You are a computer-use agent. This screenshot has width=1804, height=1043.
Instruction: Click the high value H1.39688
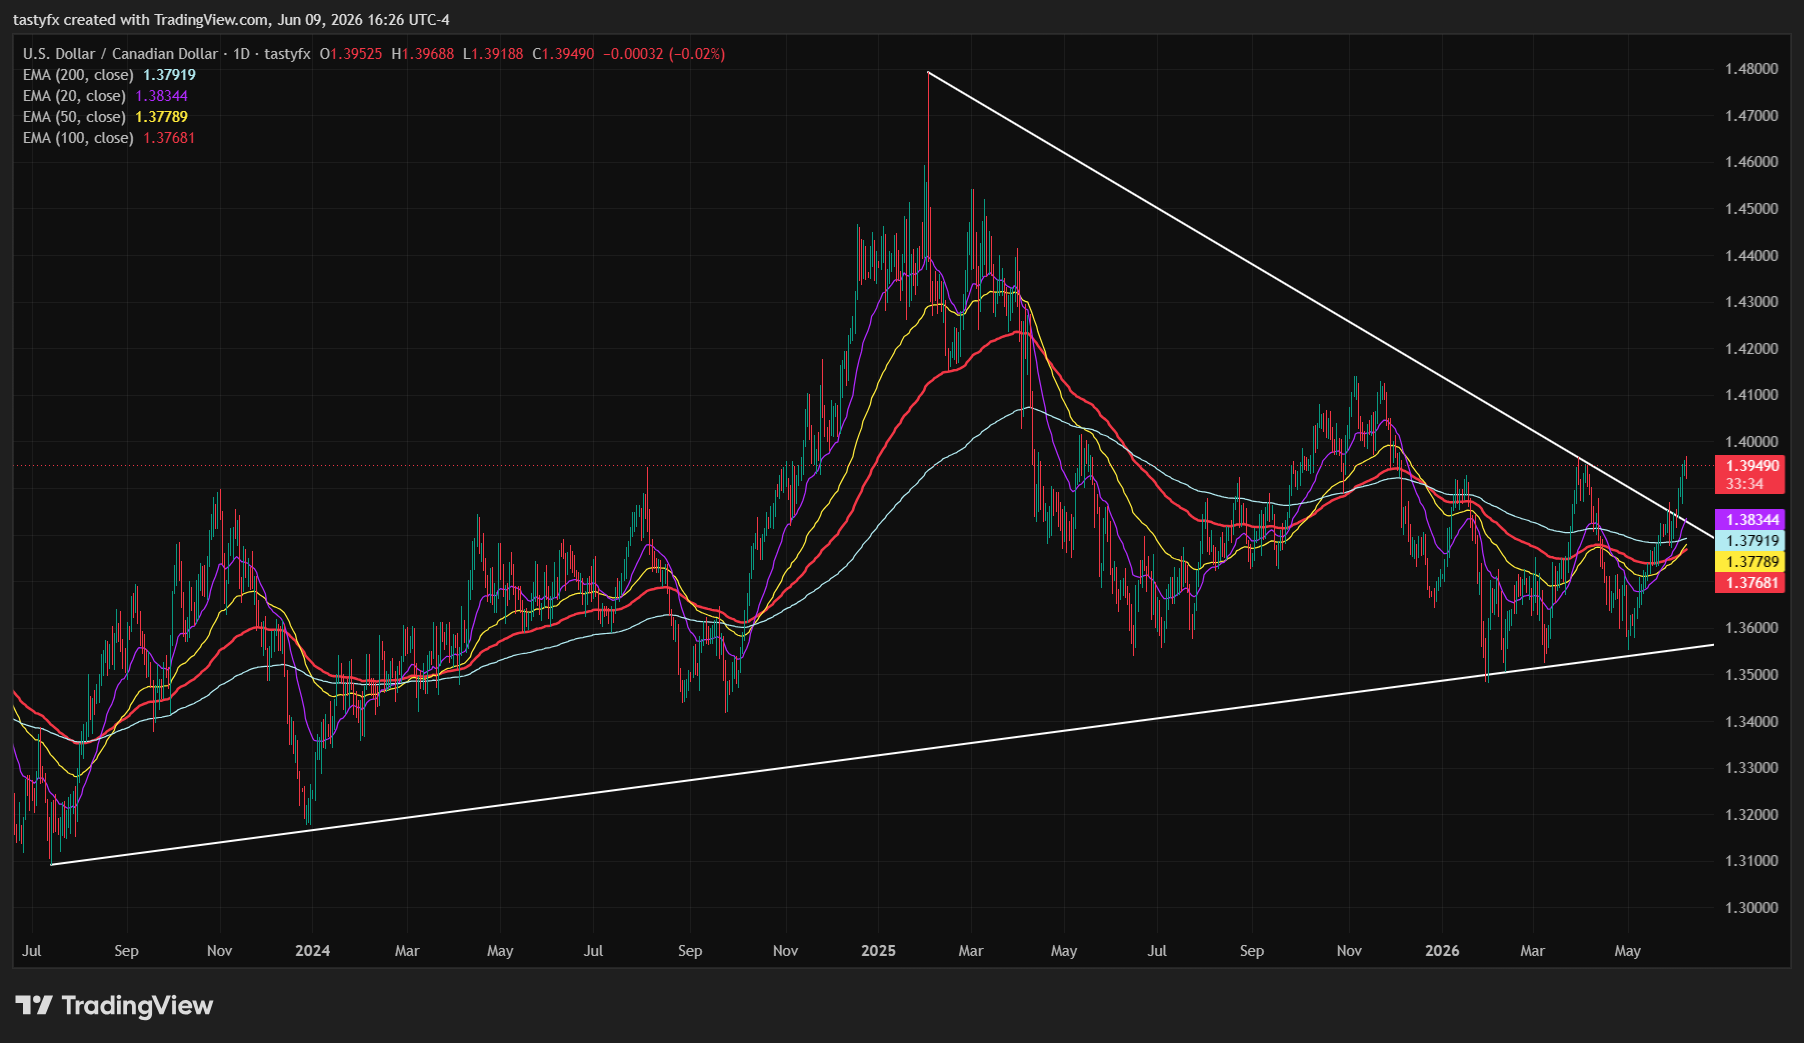pos(423,54)
